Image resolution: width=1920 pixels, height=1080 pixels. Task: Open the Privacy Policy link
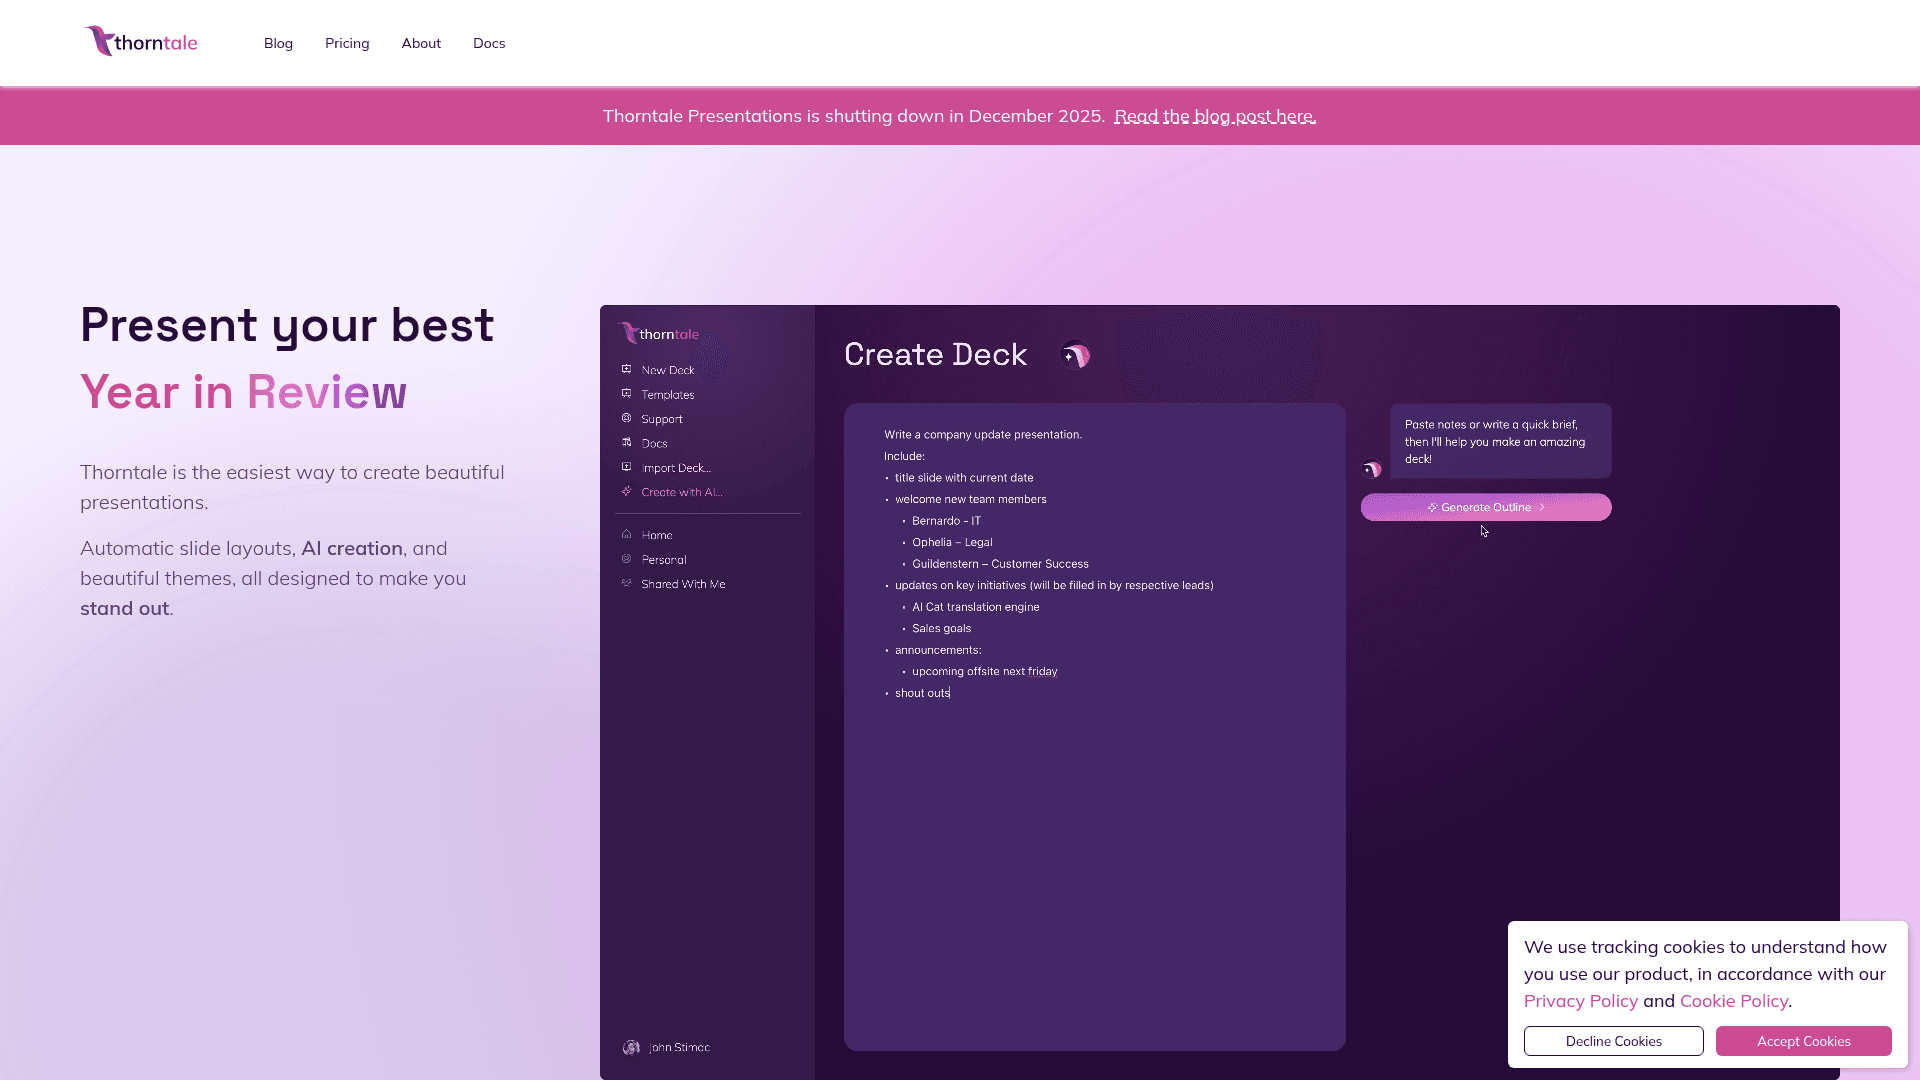pos(1581,1001)
